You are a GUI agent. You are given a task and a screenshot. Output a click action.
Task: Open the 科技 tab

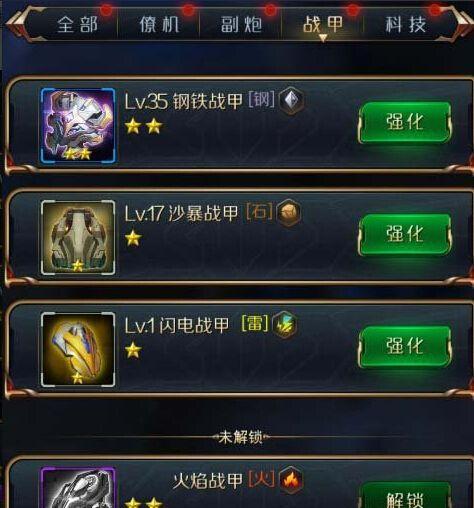tap(406, 25)
